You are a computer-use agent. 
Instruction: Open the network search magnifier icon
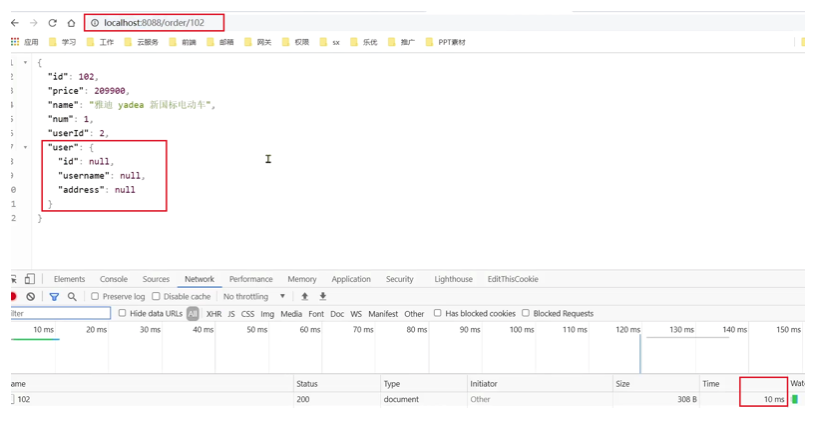[x=72, y=296]
